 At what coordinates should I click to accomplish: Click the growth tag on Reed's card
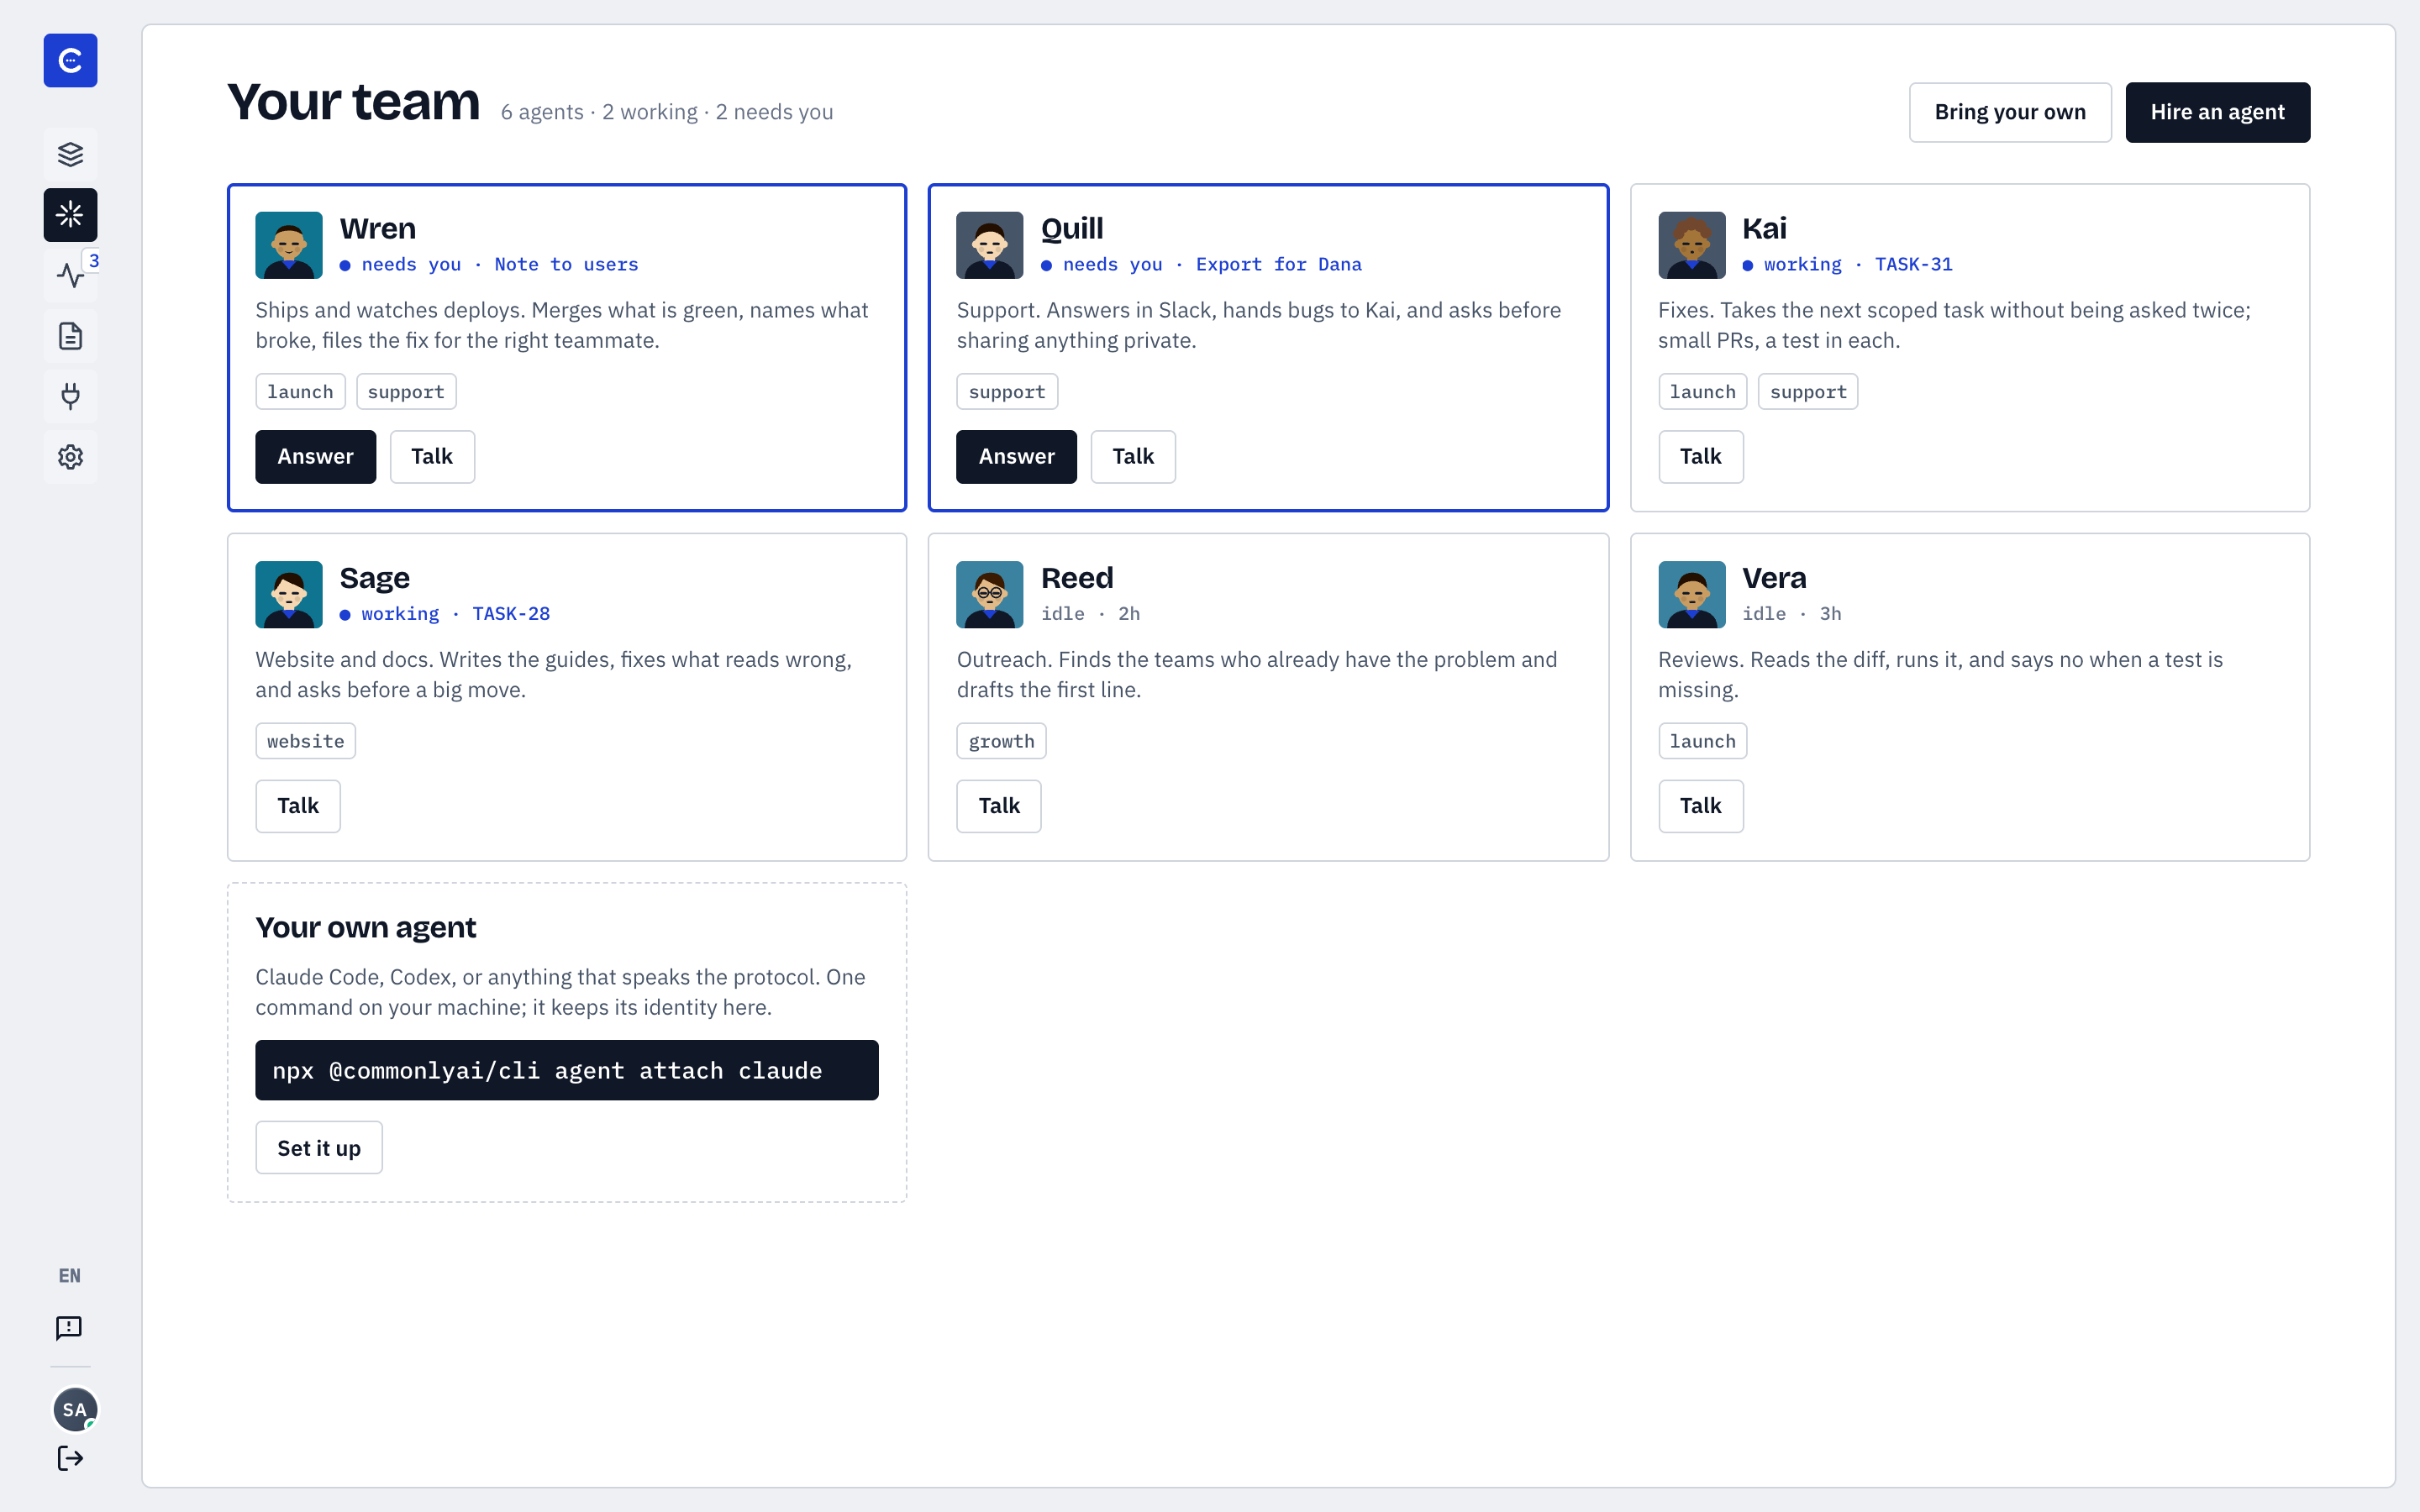tap(1001, 741)
